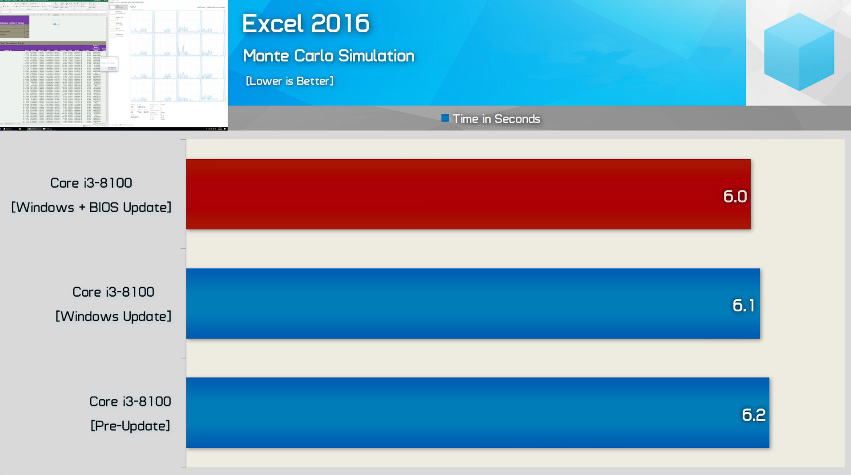Click Core i3-8100 above [Pre-Update]
851x475 pixels.
pos(130,401)
